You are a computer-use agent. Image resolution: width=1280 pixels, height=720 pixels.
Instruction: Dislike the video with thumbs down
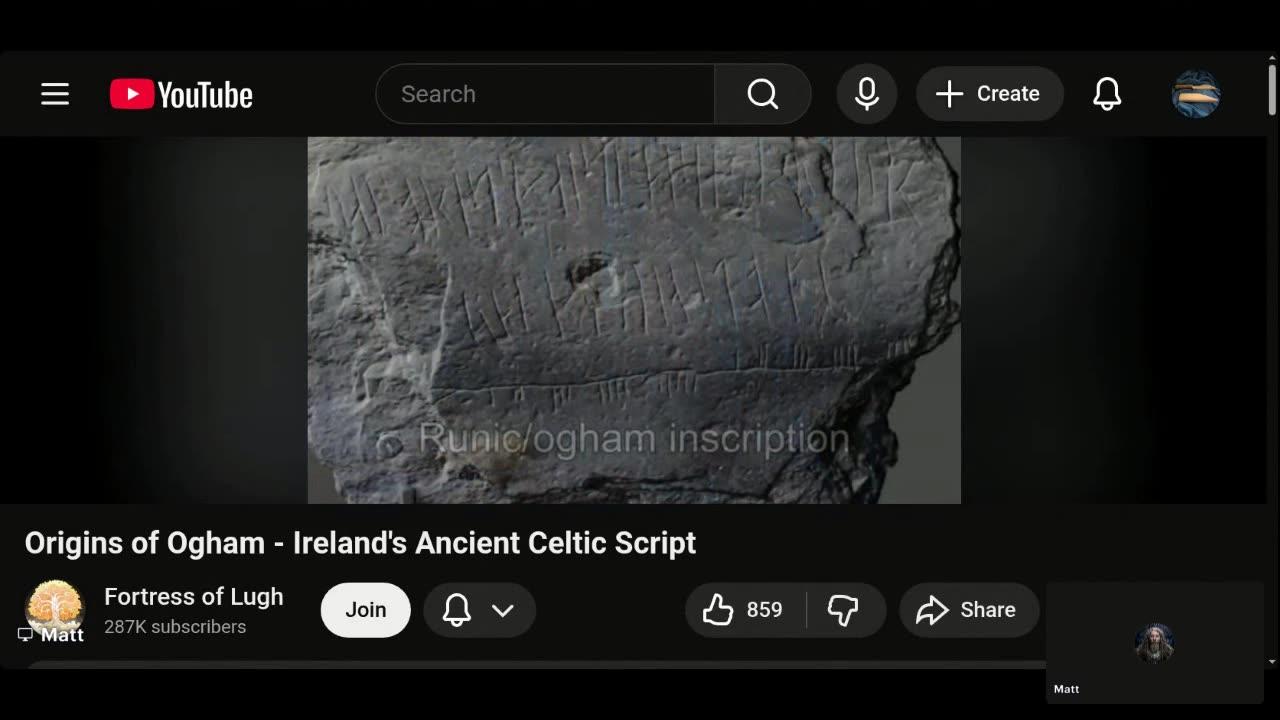coord(844,610)
